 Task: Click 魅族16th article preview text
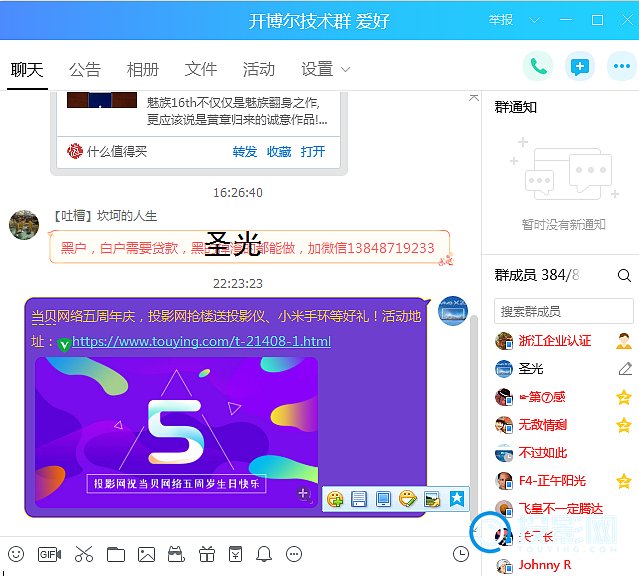click(237, 111)
